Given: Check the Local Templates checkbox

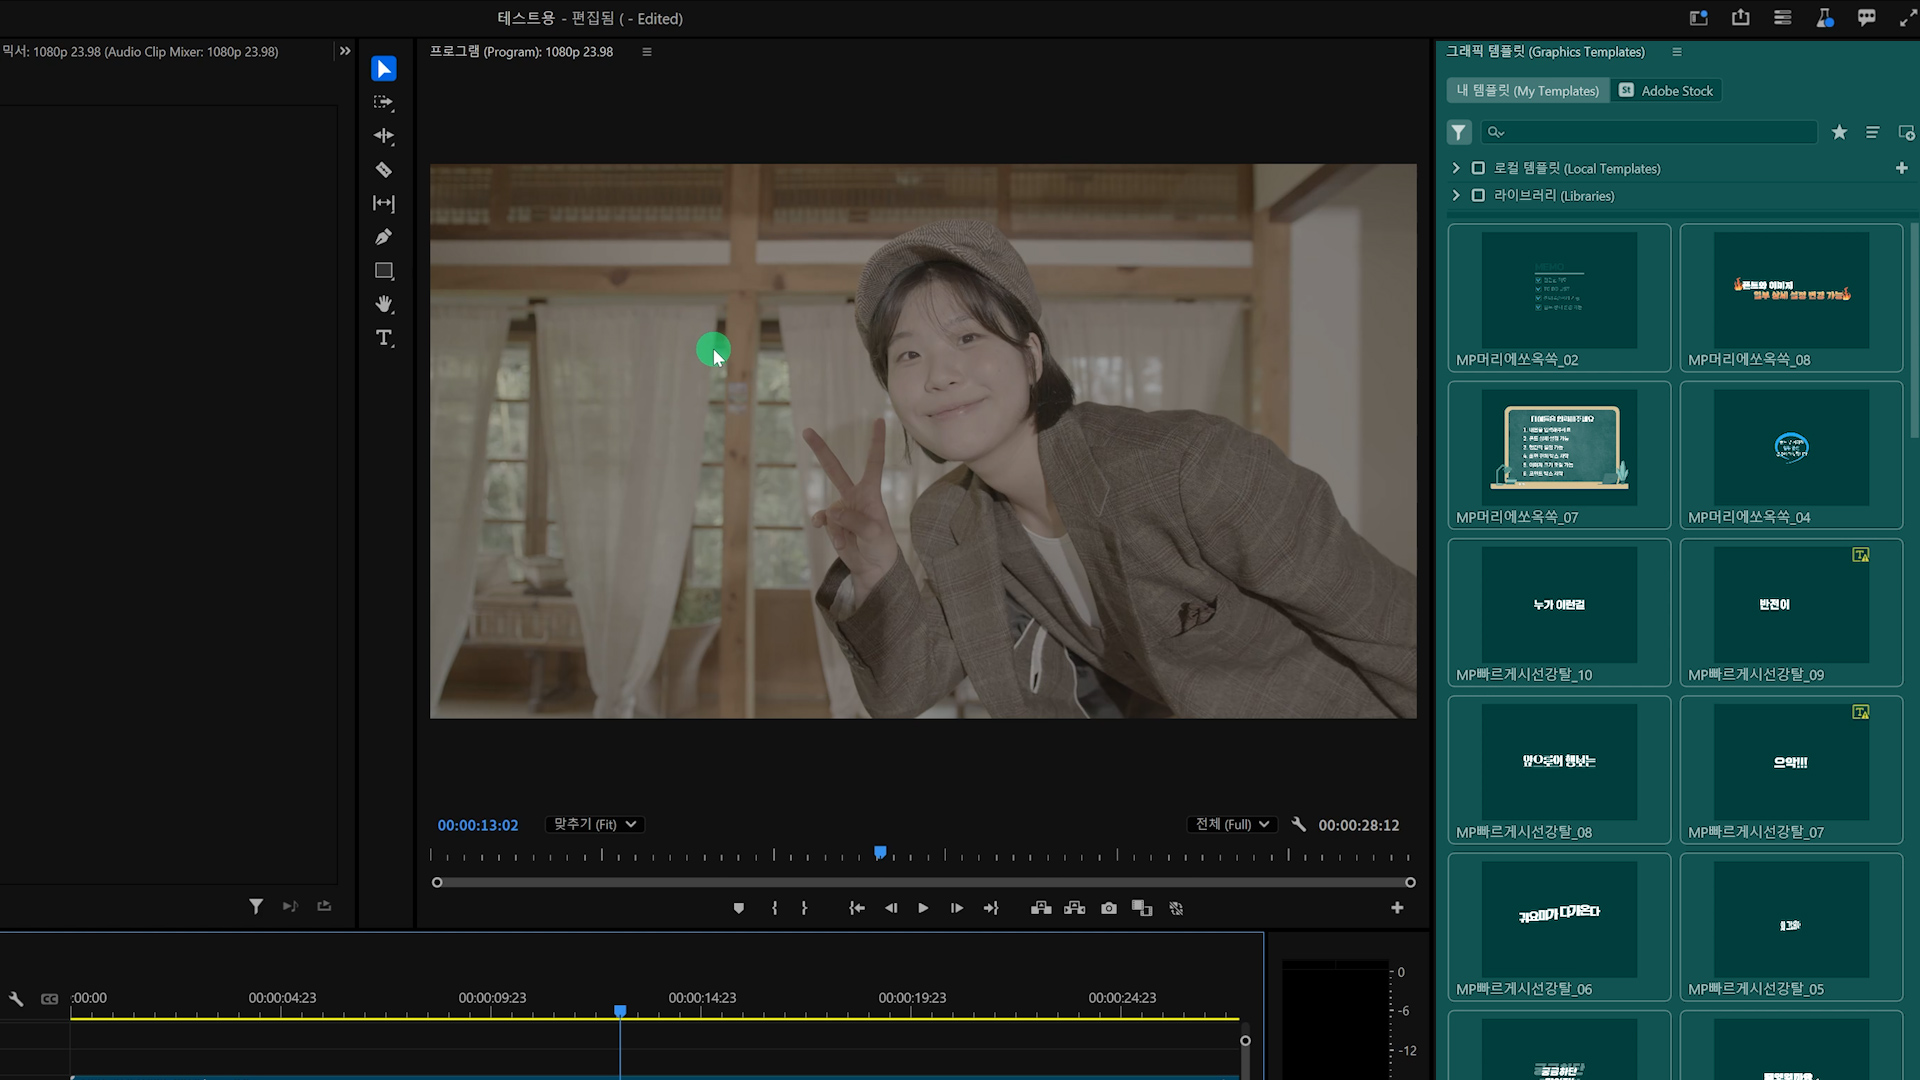Looking at the screenshot, I should [1478, 168].
